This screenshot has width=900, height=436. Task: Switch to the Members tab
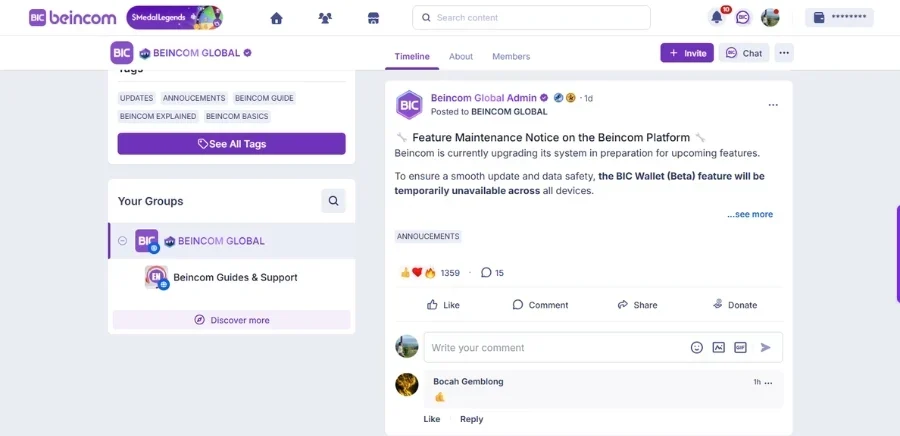[x=511, y=56]
